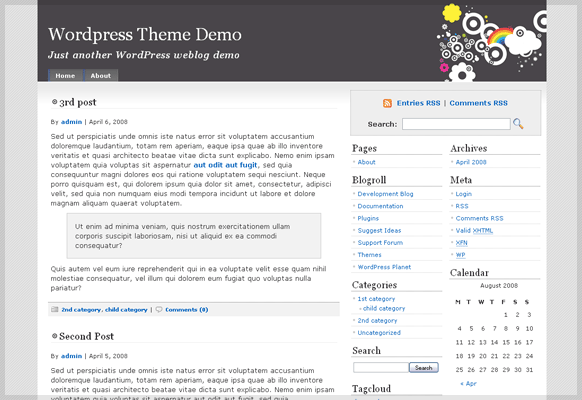Open the 3rd post title

[x=78, y=102]
